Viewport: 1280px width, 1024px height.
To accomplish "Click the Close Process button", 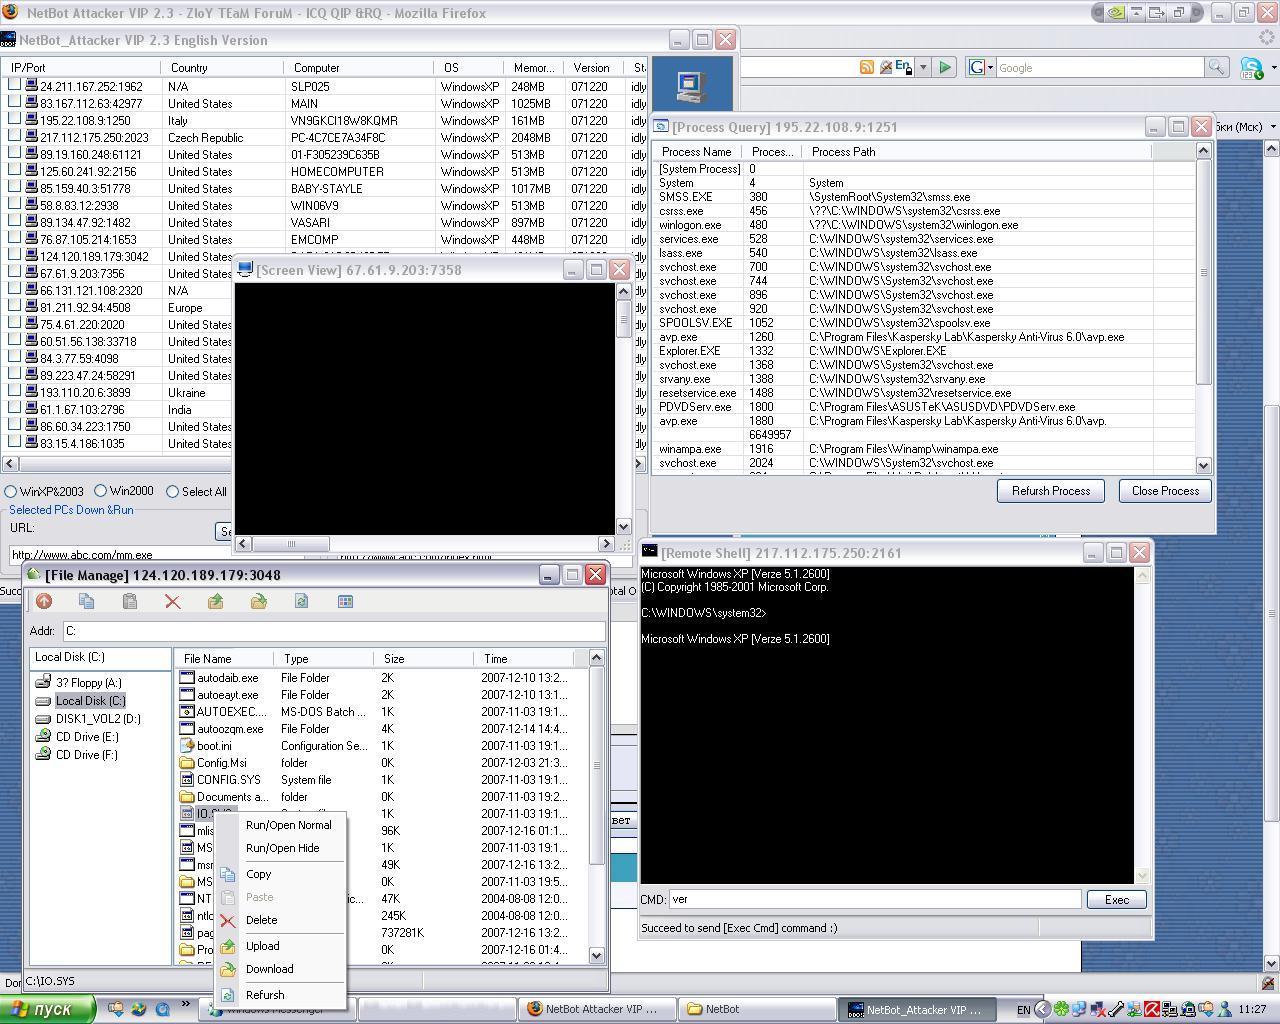I will point(1165,490).
